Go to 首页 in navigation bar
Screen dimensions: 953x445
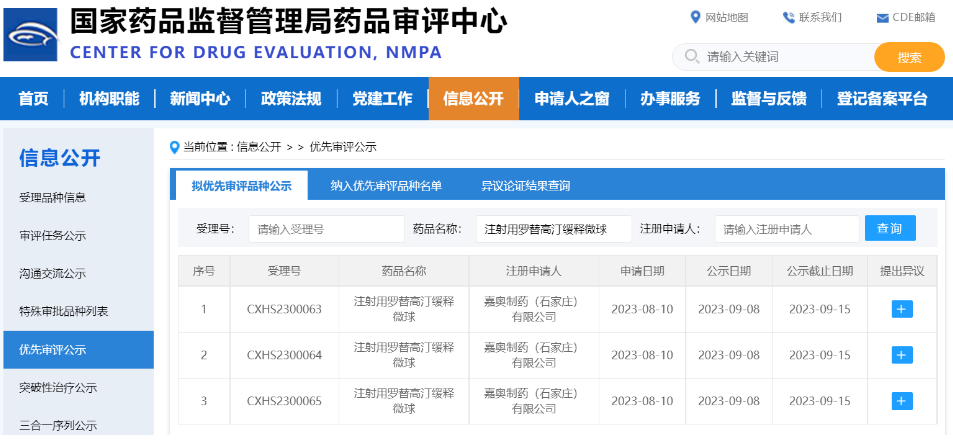[x=33, y=98]
